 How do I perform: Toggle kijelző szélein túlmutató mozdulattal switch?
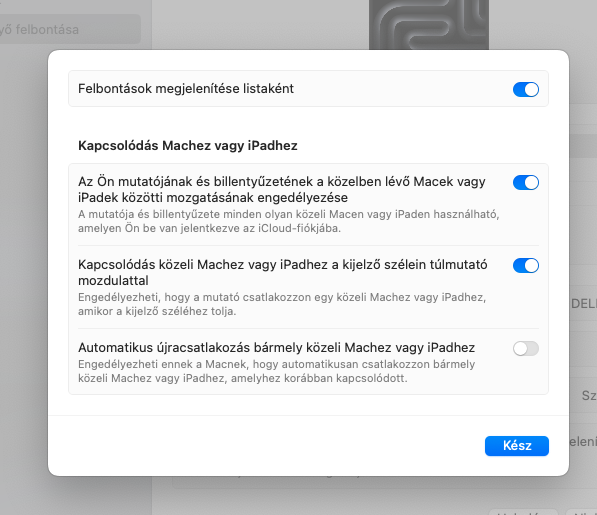[x=525, y=265]
